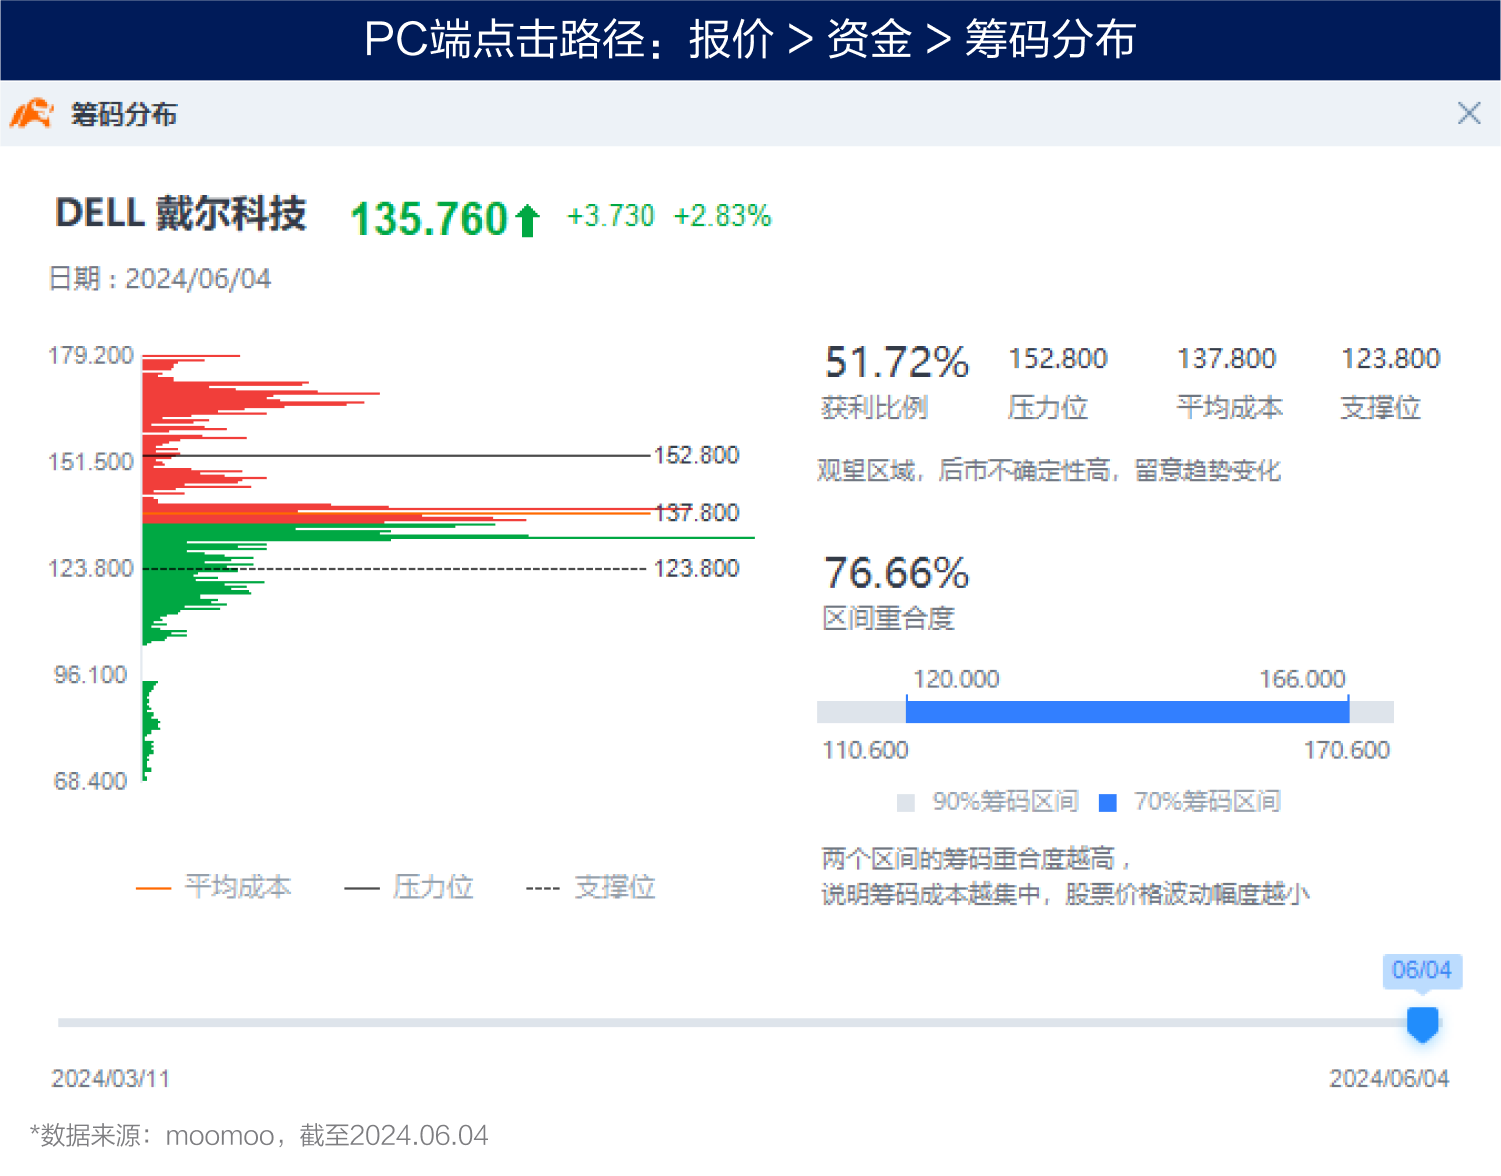Click the 支撑位 value 123.800
Screen dimensions: 1501x1176
pyautogui.click(x=1390, y=358)
